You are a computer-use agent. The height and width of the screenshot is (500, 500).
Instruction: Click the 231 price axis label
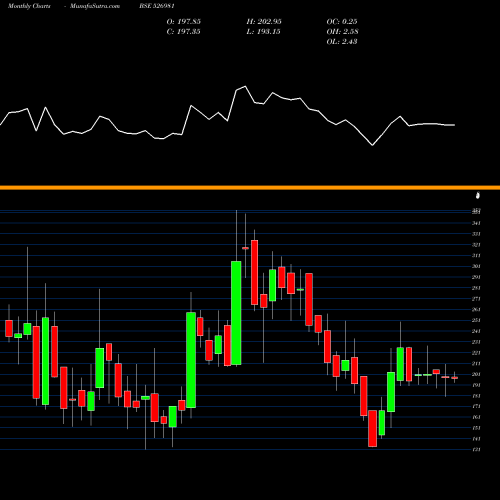(476, 342)
